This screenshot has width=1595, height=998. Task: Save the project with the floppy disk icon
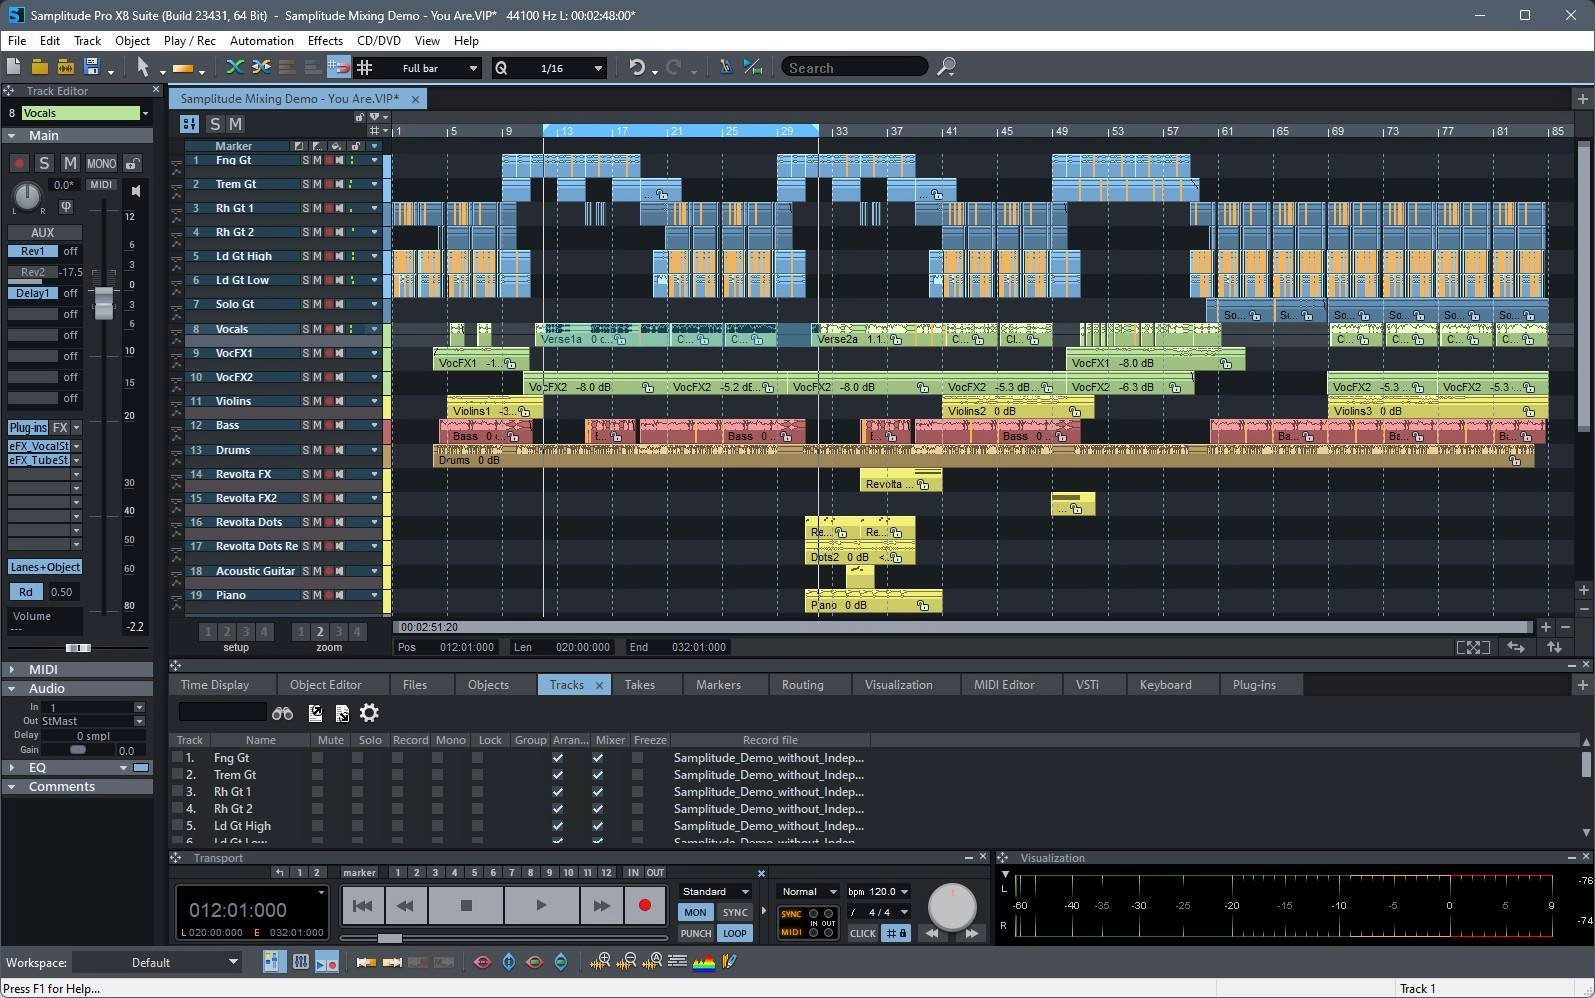click(92, 67)
